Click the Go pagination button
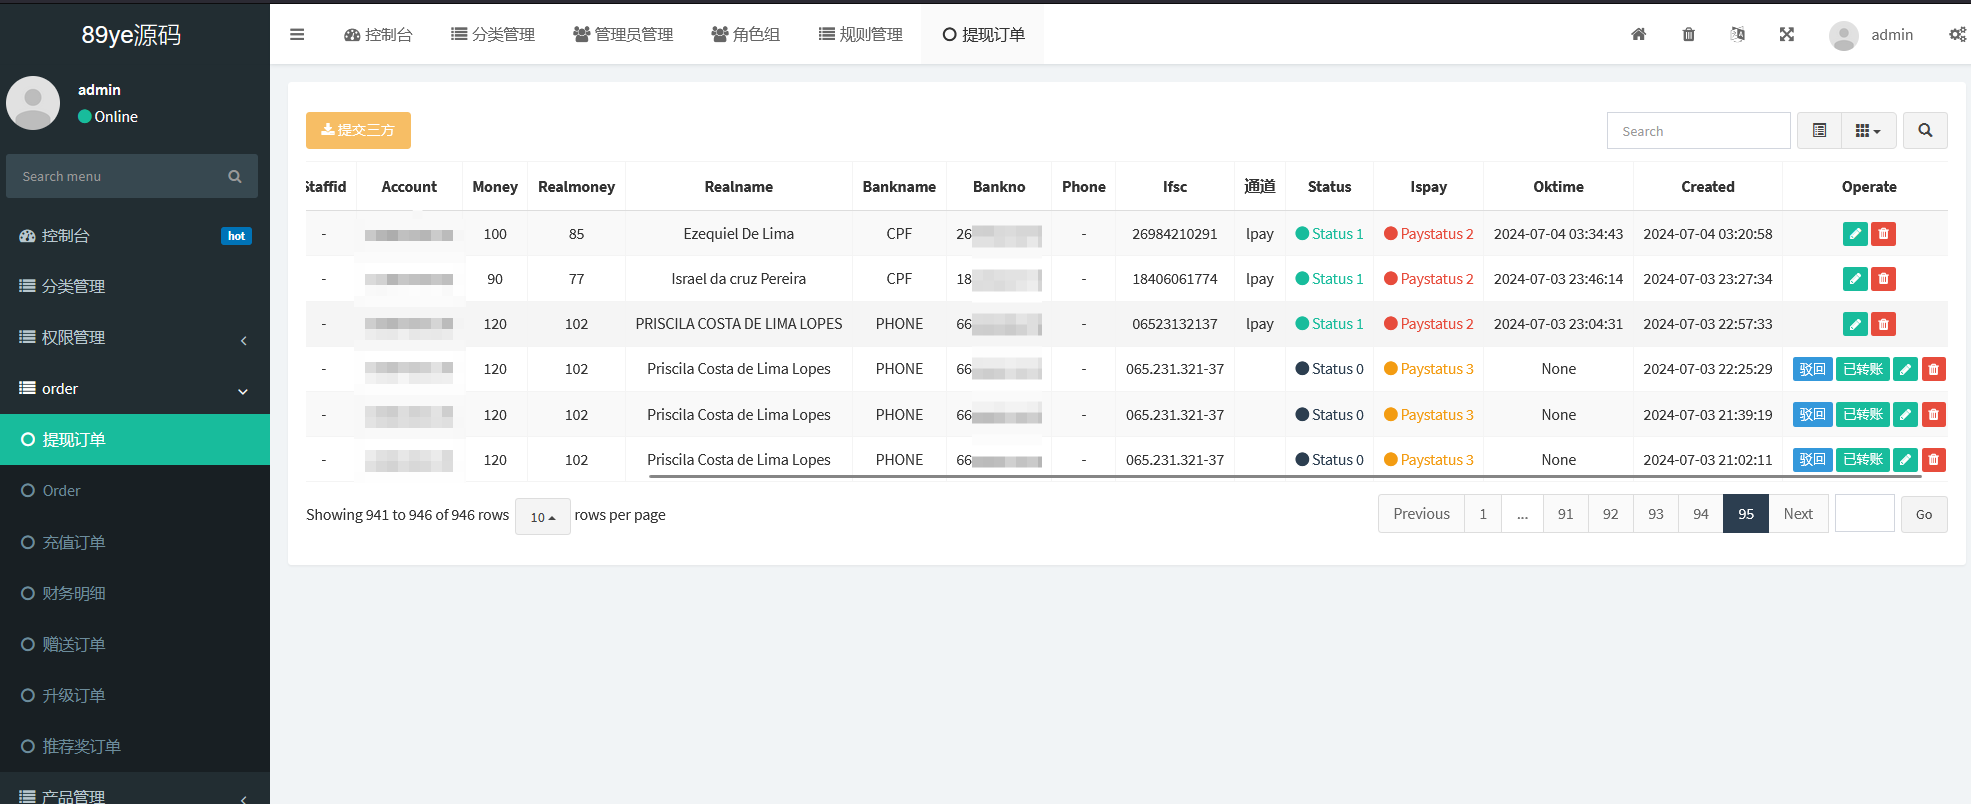 (1924, 514)
